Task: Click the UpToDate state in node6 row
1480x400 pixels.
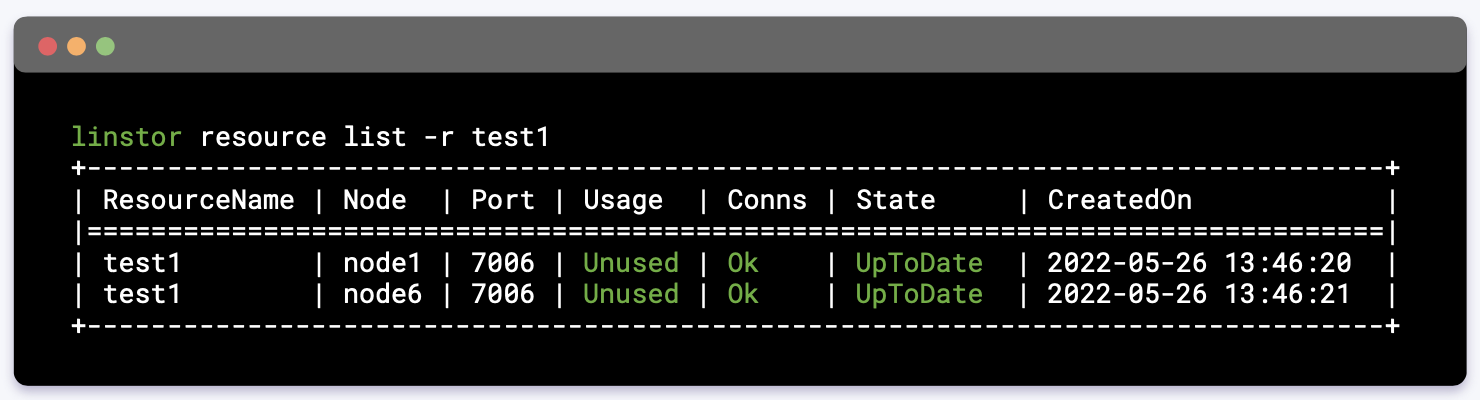Action: (919, 294)
